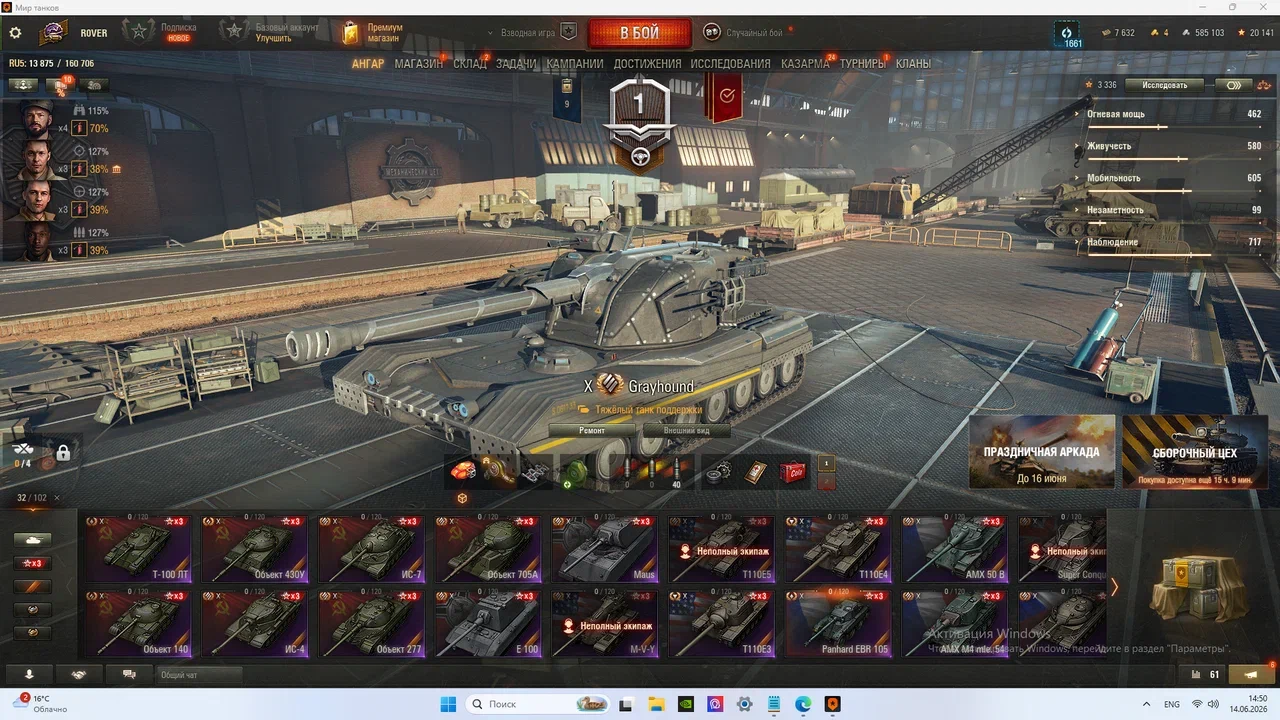Open the Внешний вид customization button
This screenshot has width=1280, height=720.
tap(687, 431)
